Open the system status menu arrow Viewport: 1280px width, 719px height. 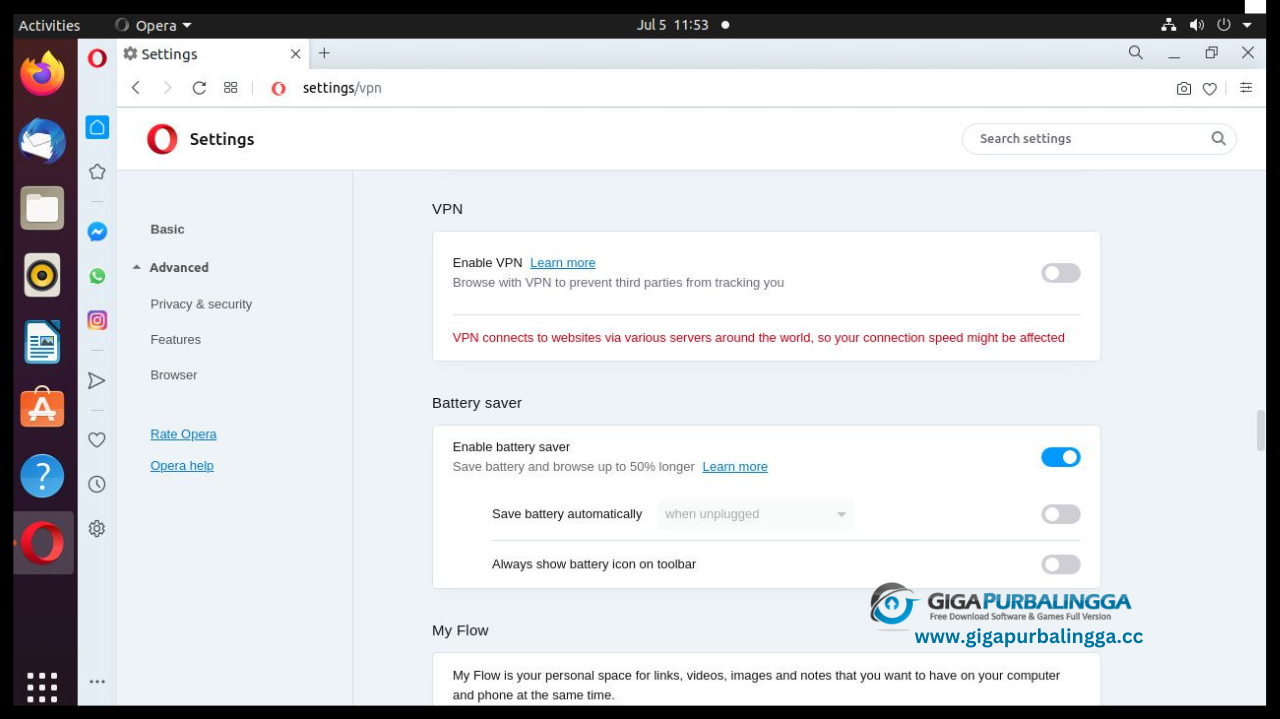pos(1247,25)
